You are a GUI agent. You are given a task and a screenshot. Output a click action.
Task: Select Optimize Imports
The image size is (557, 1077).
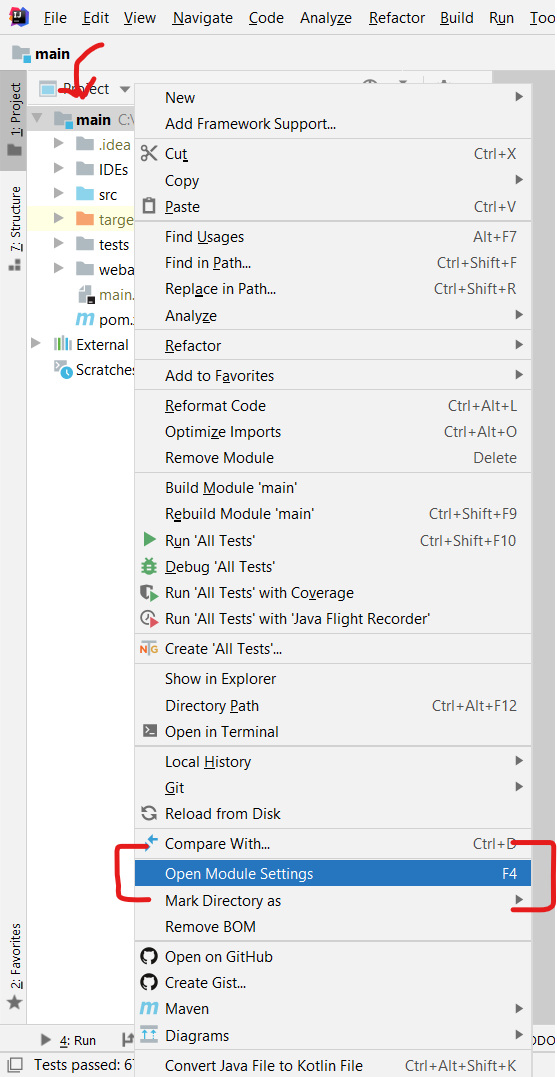[x=332, y=431]
